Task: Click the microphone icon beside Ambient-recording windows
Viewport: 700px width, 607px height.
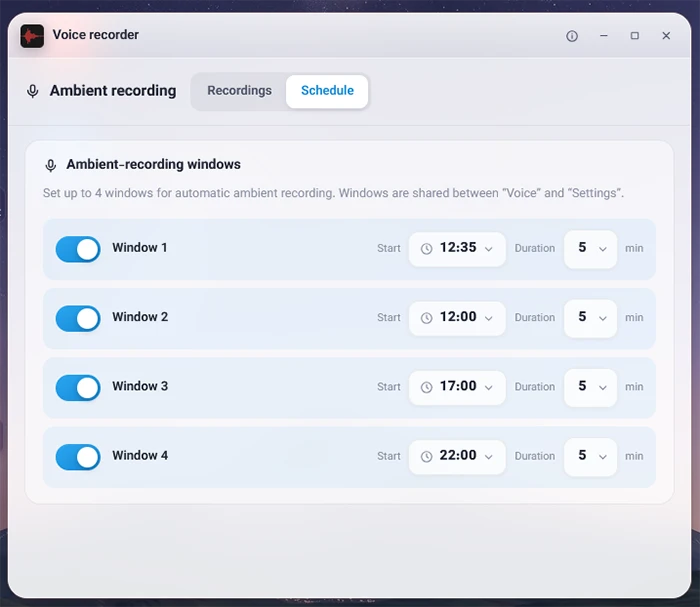Action: 51,166
